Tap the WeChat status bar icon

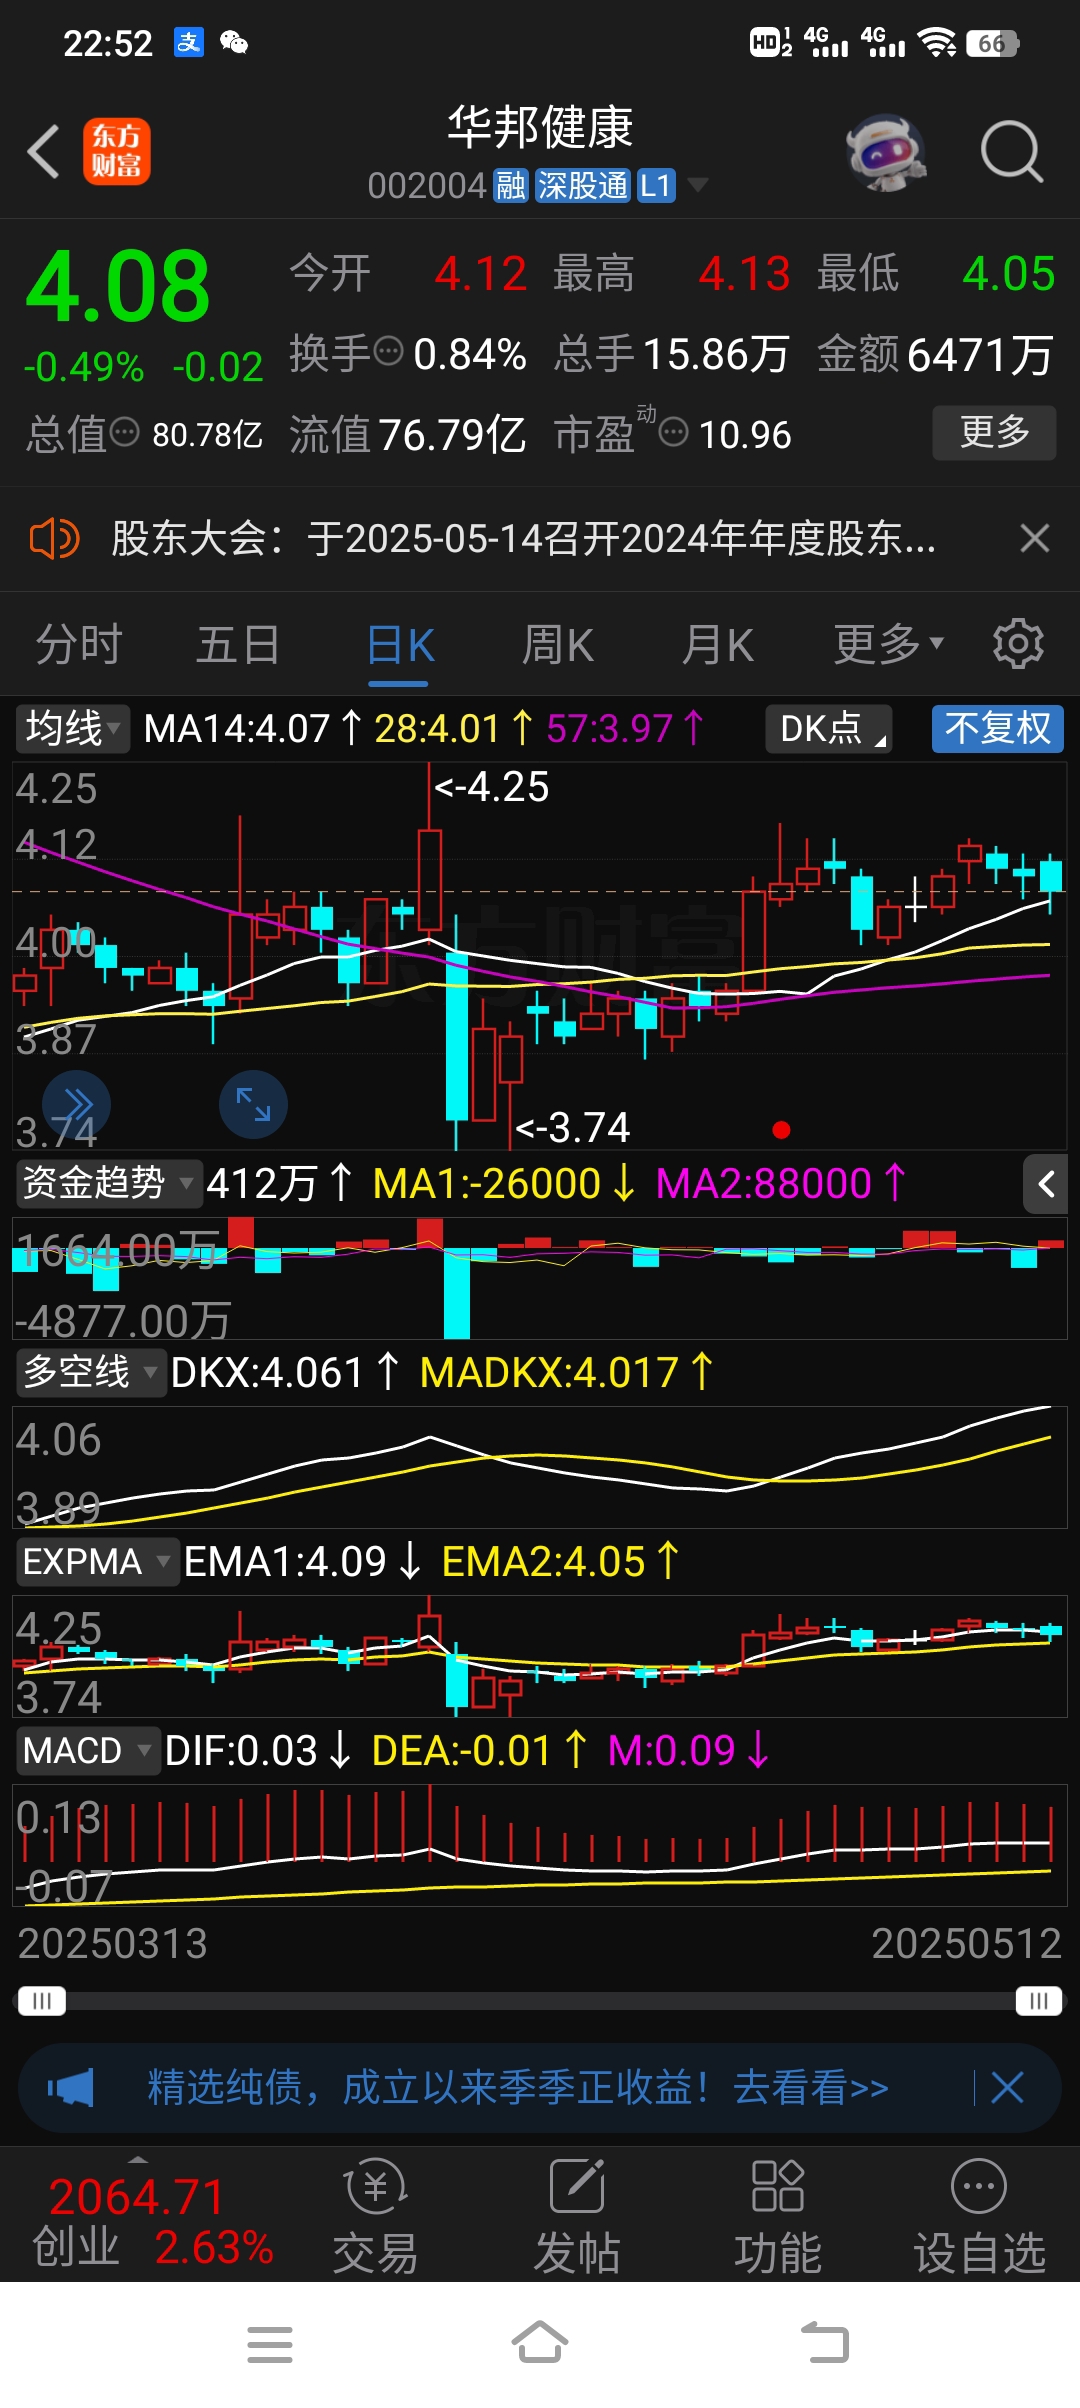coord(234,42)
